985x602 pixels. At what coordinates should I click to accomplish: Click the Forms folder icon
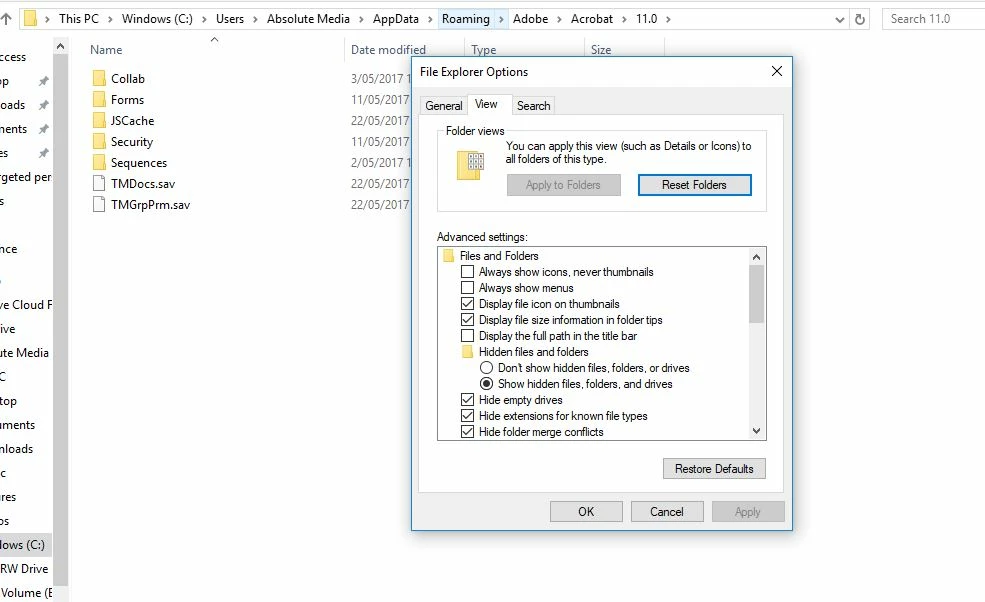(x=99, y=99)
